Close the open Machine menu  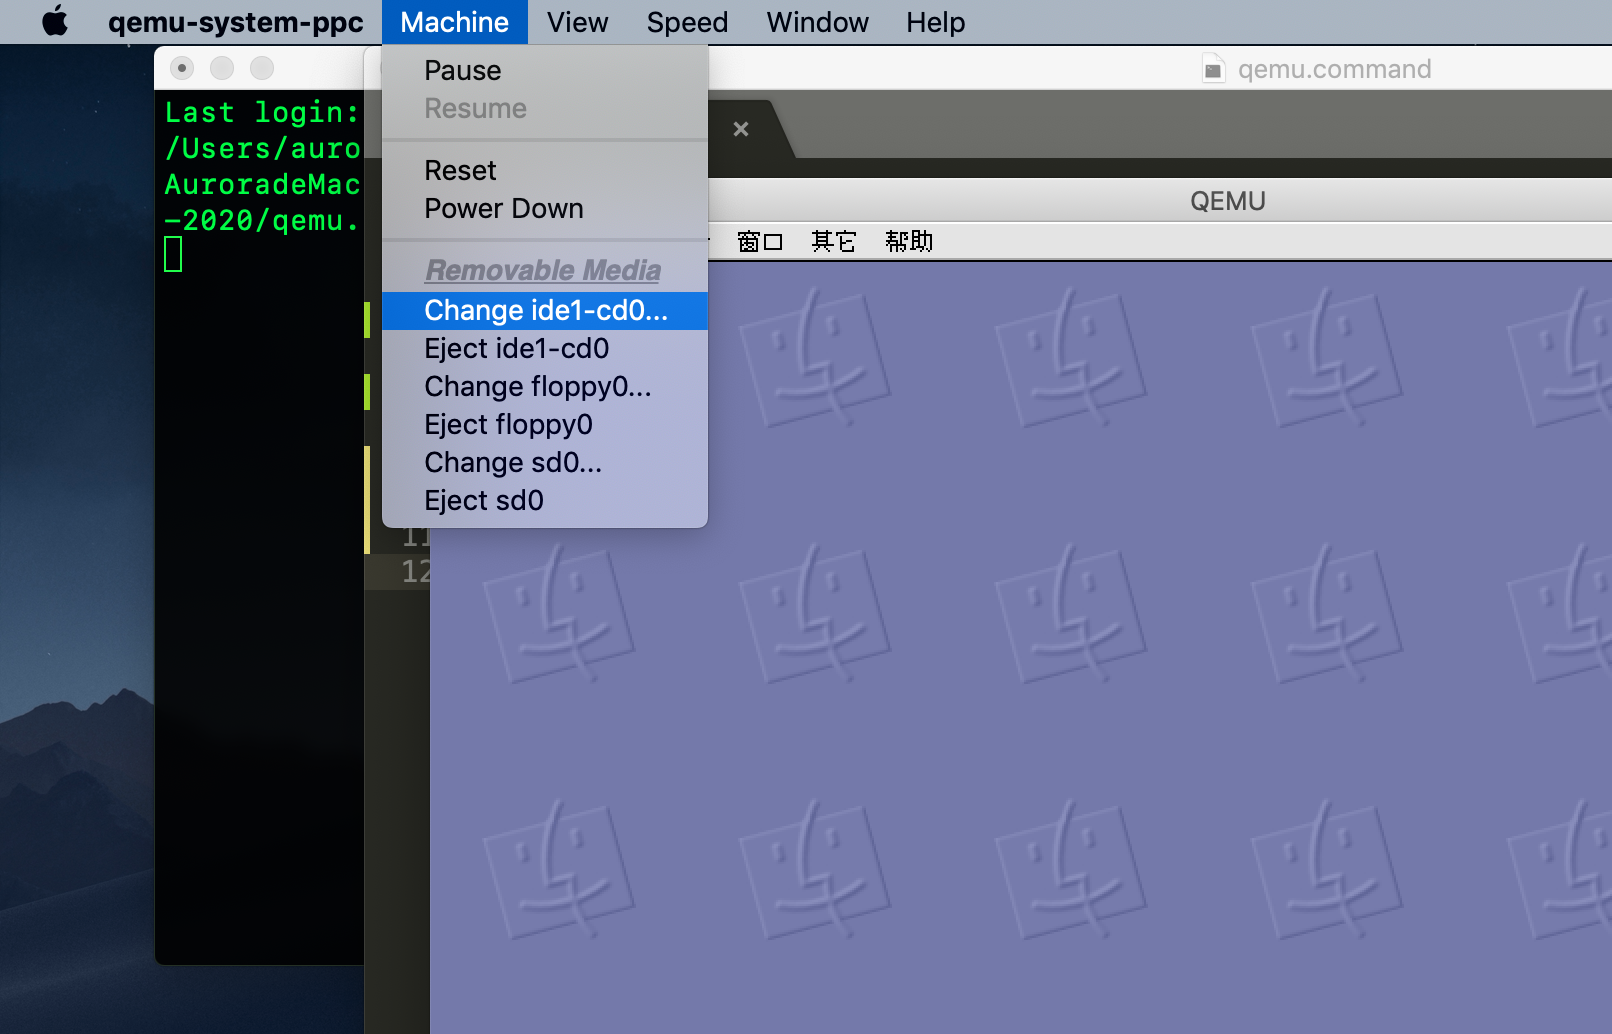pos(455,22)
